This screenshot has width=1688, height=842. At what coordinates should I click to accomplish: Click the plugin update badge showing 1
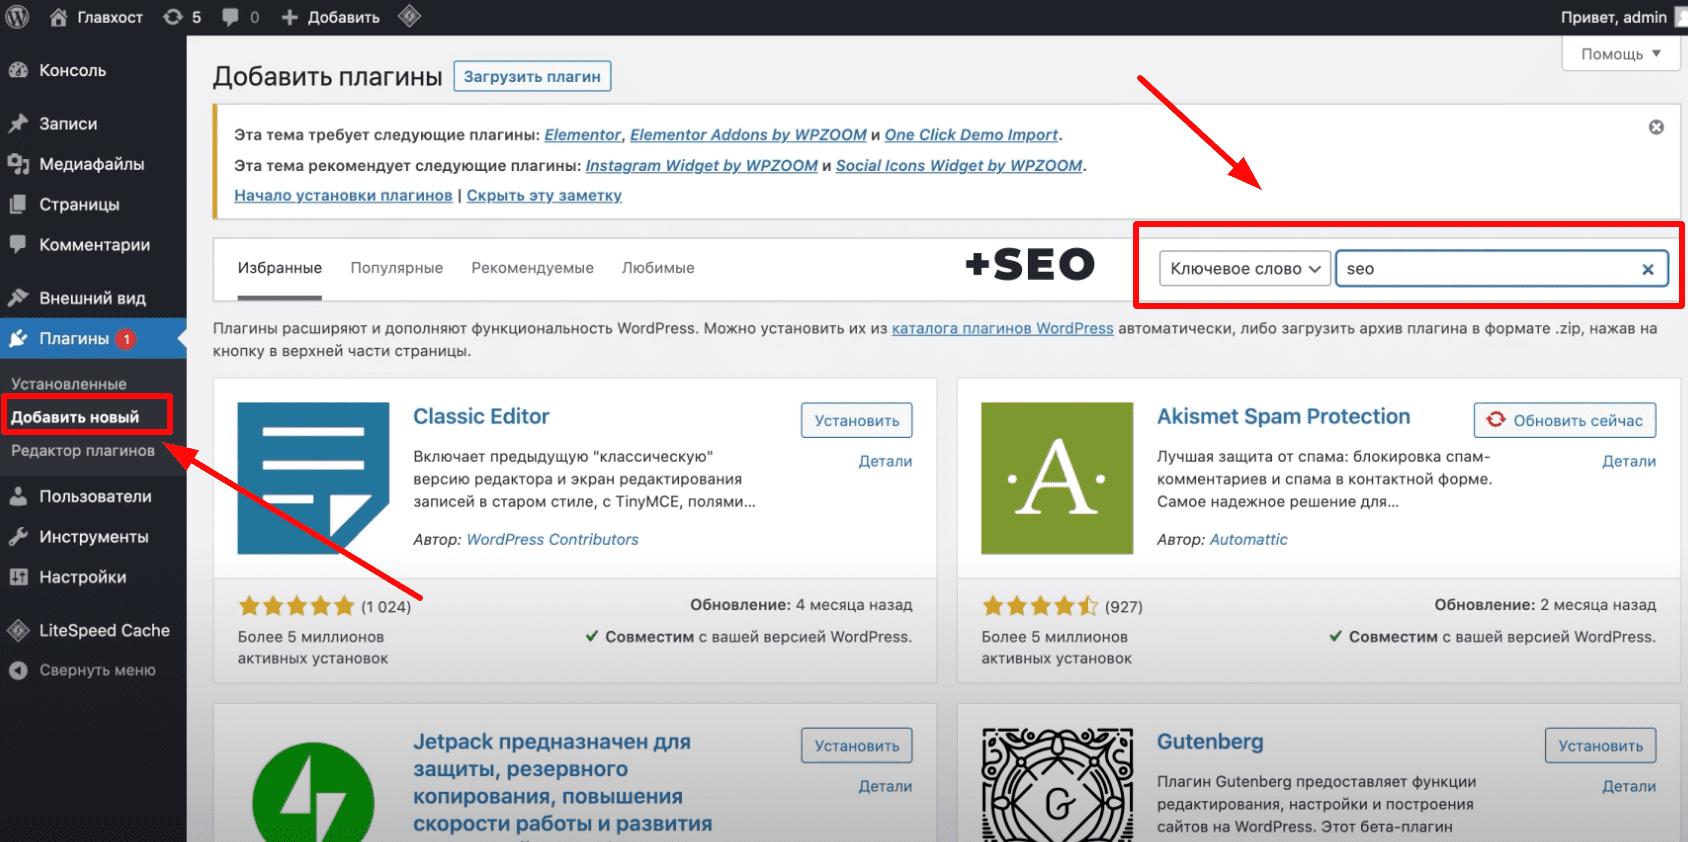point(126,339)
